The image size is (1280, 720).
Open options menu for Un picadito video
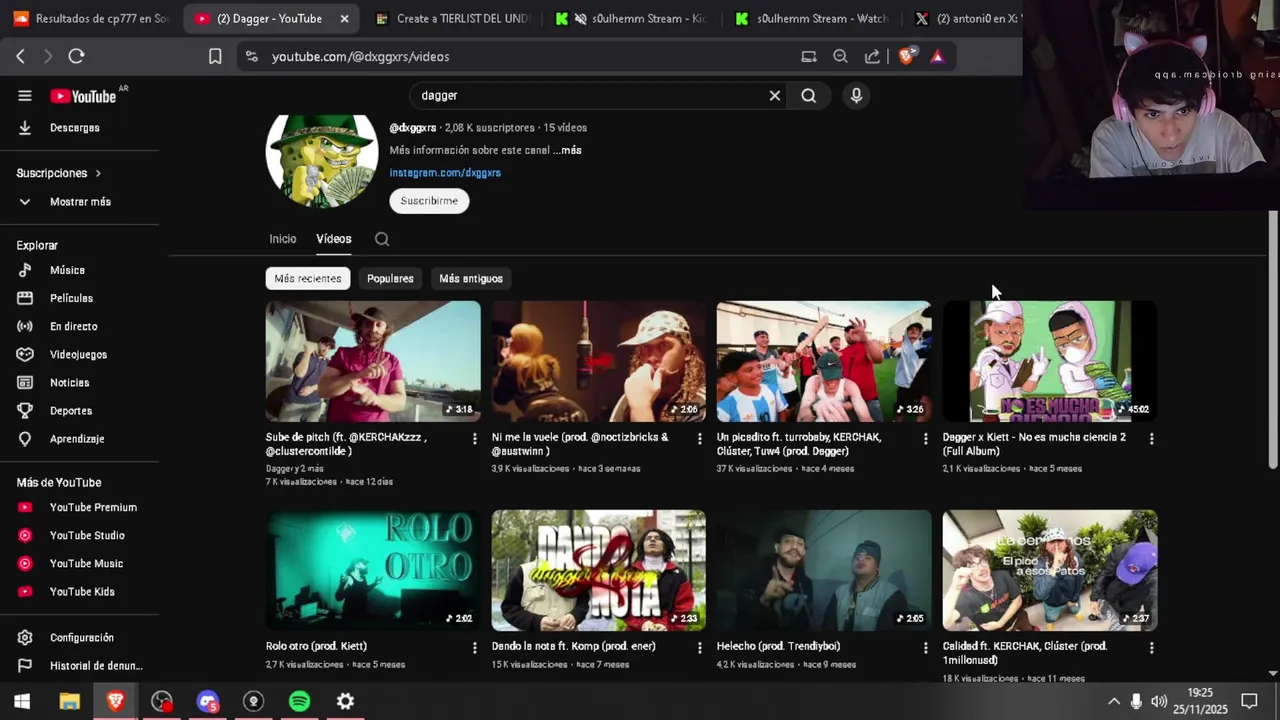(925, 439)
